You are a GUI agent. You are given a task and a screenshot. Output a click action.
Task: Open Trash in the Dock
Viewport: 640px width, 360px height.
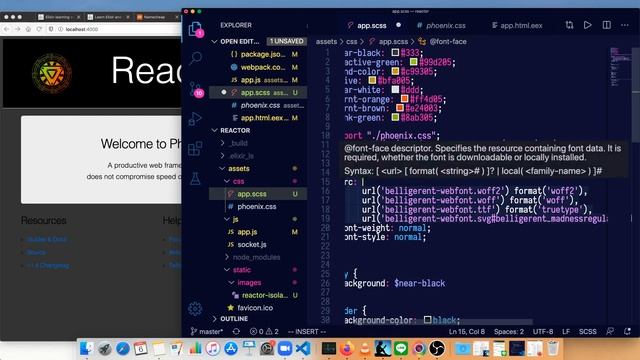coord(553,349)
